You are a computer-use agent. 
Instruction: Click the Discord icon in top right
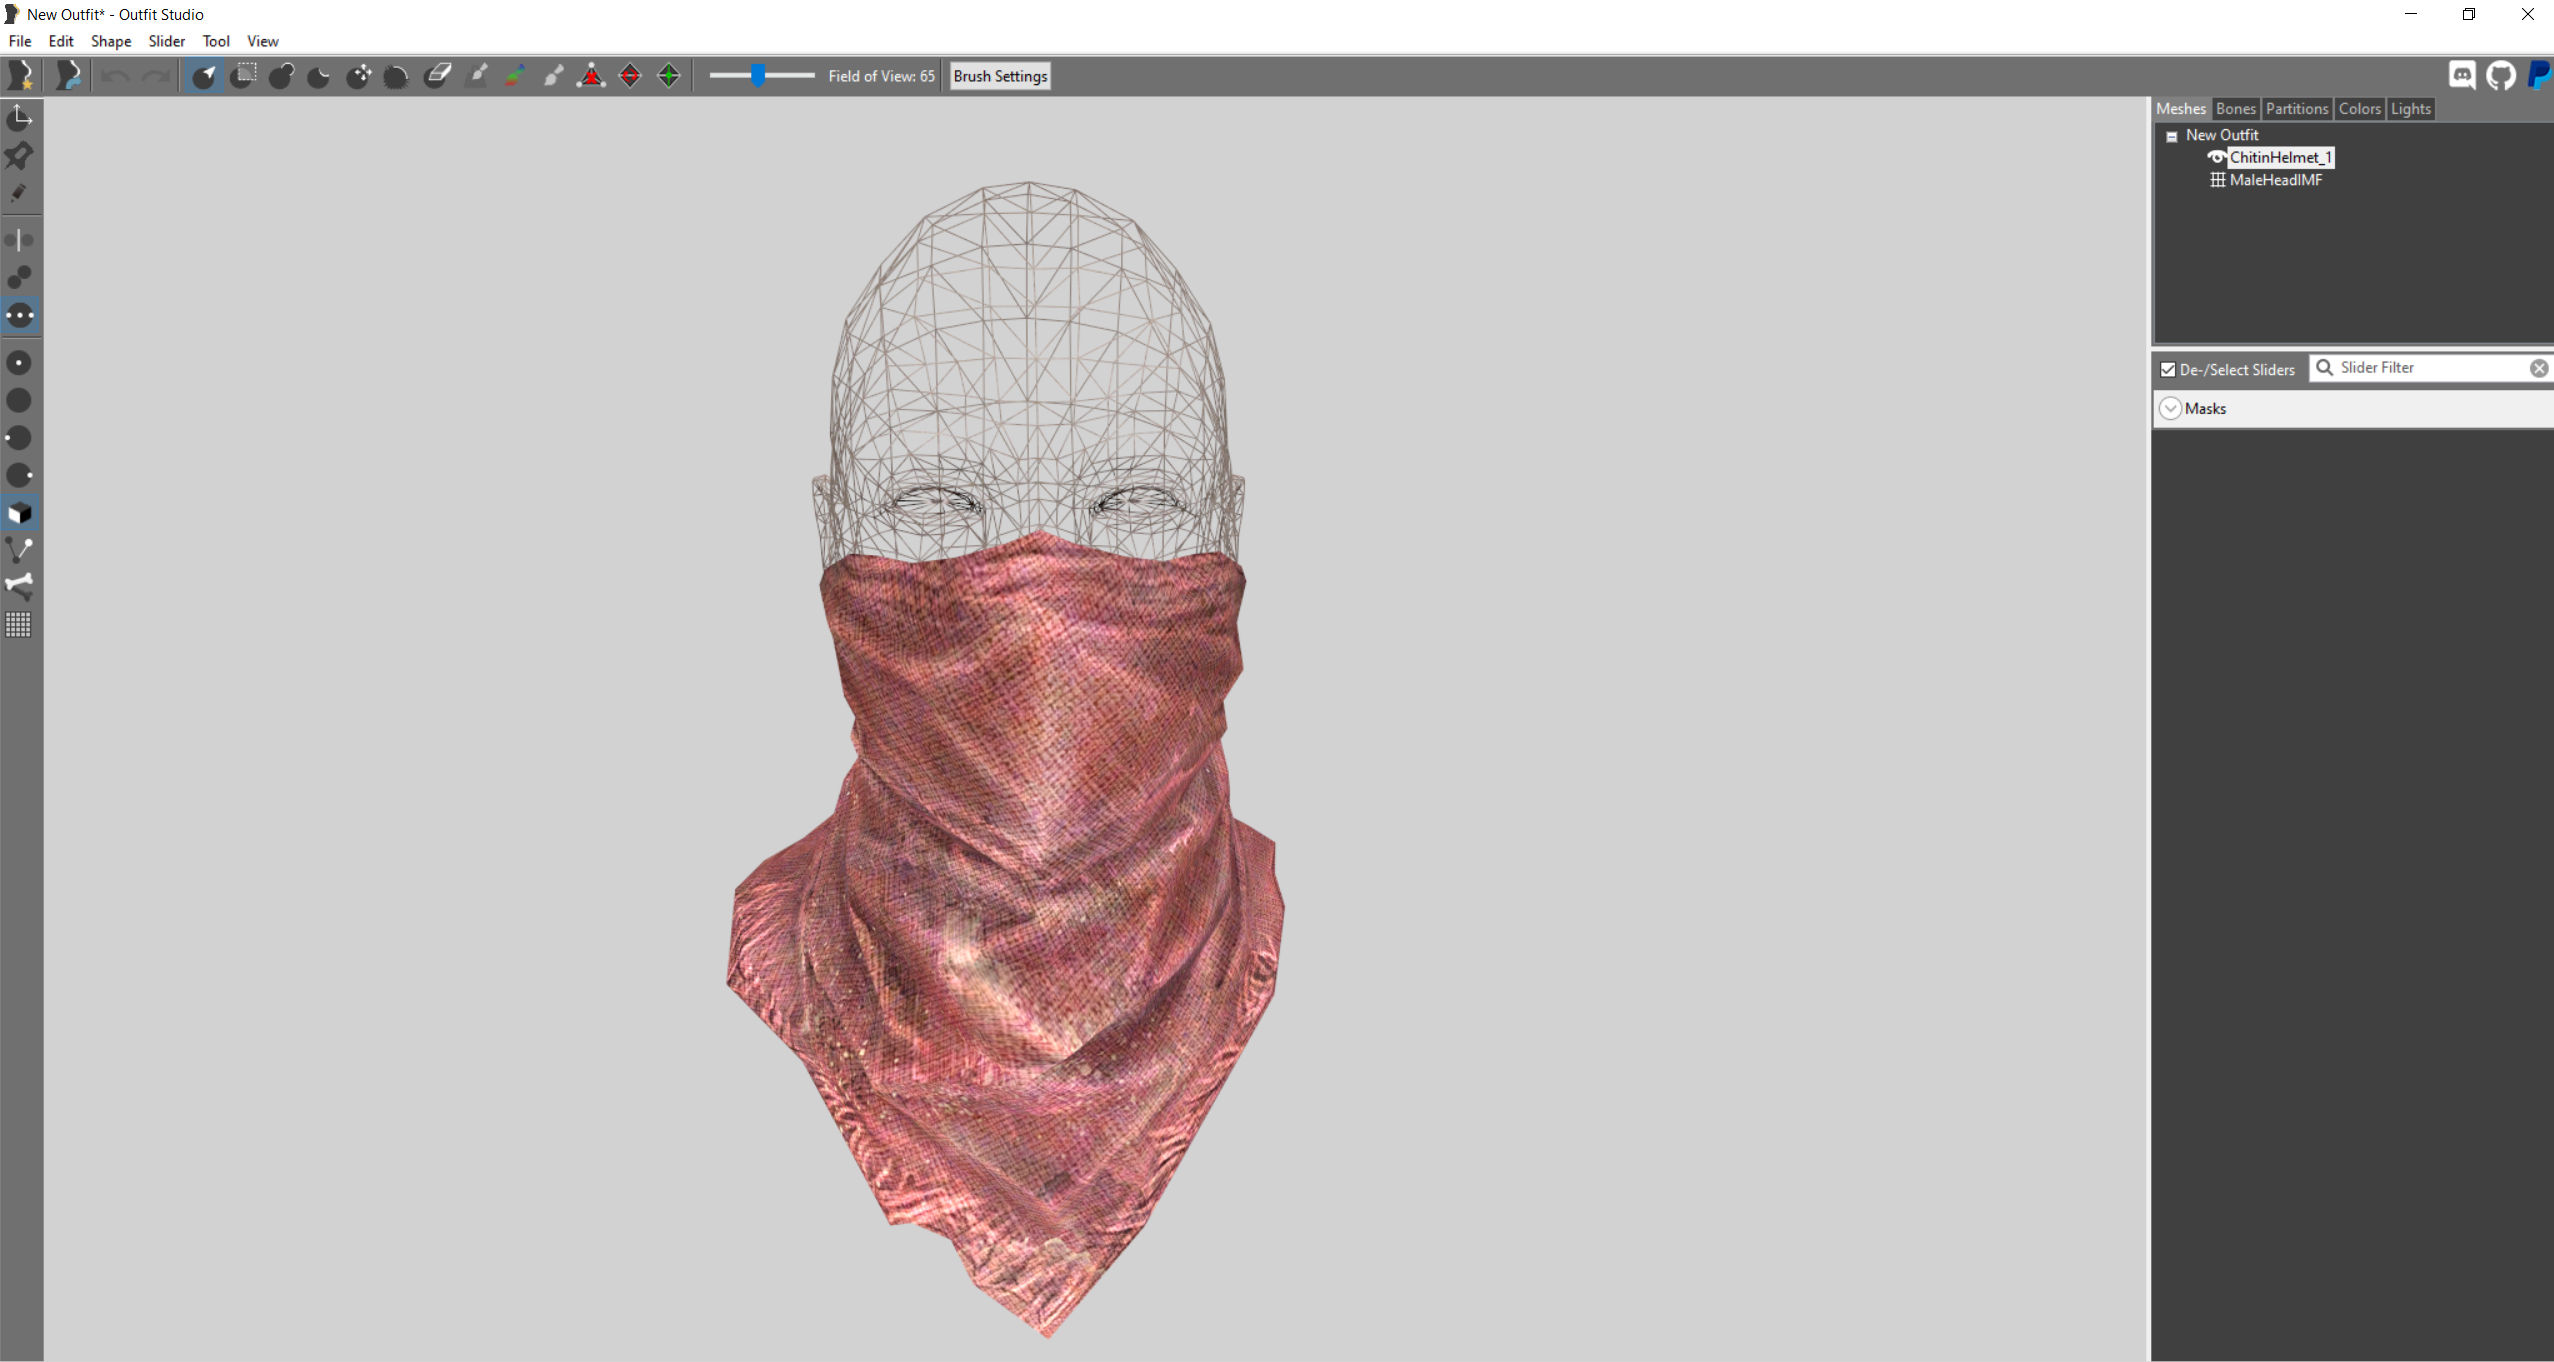[x=2462, y=76]
